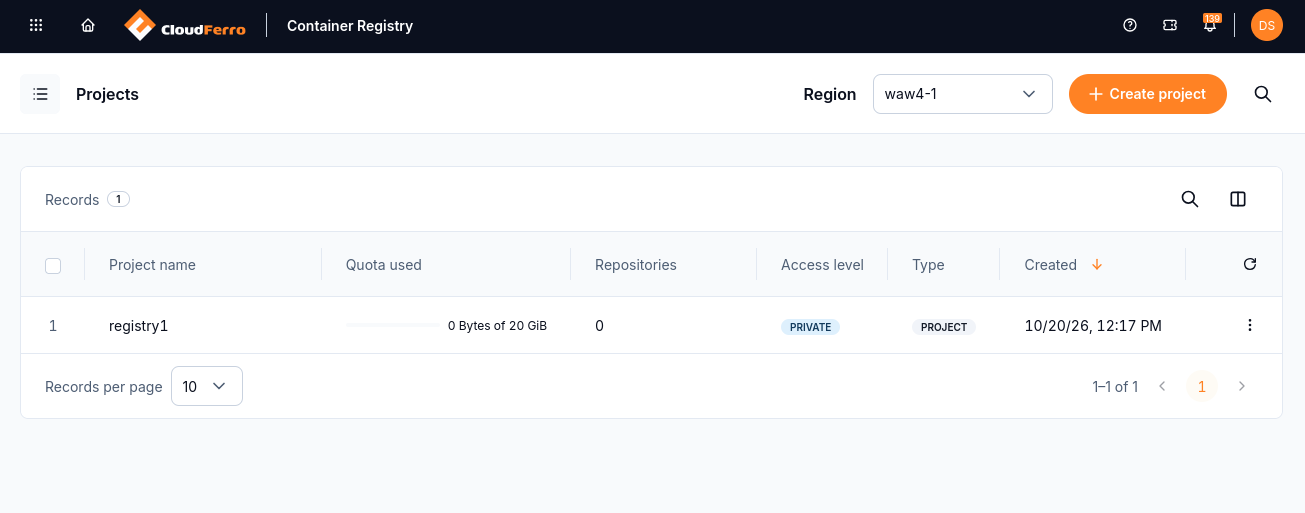Click the PROJECT type badge
The image size is (1305, 513).
(x=944, y=327)
